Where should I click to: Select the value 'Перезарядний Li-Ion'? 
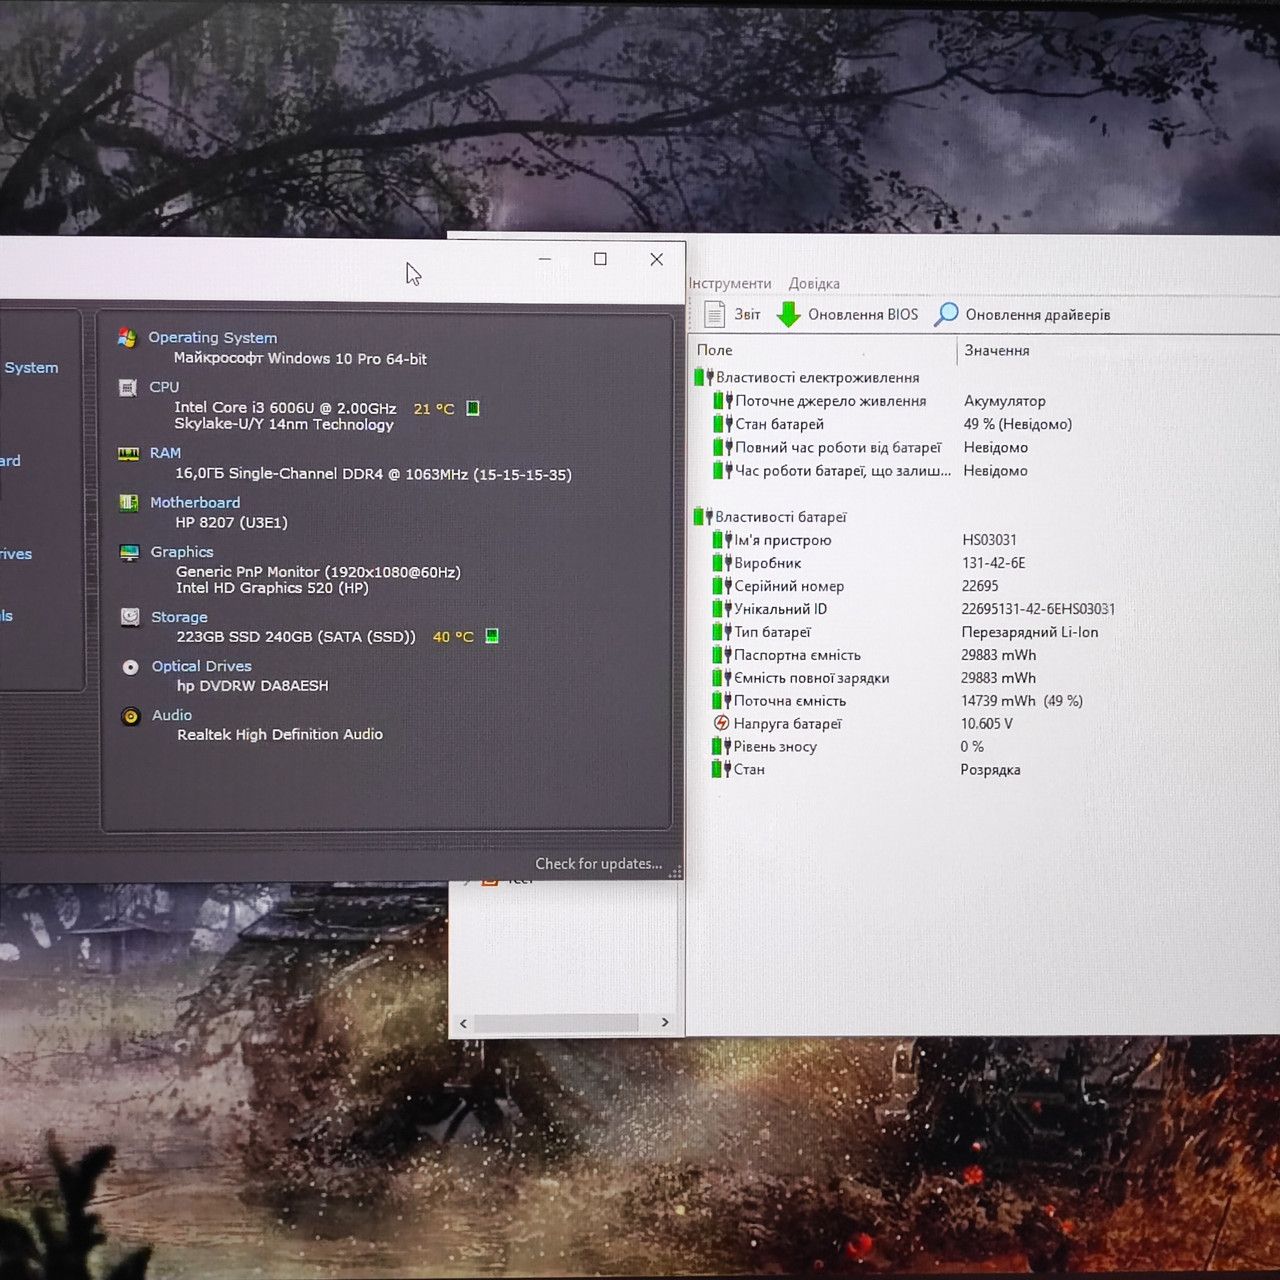pos(1030,632)
